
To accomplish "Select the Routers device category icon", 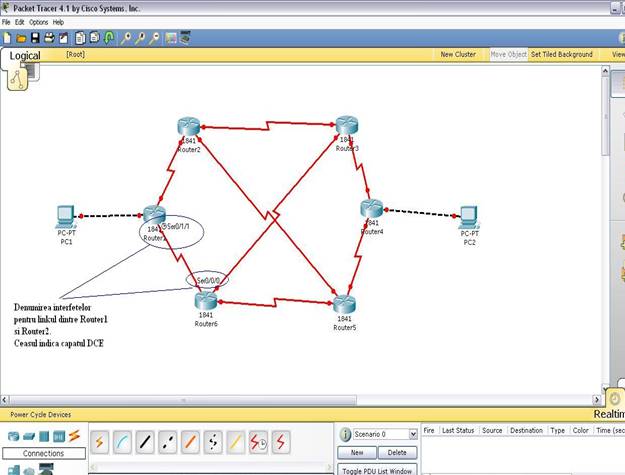I will point(14,436).
